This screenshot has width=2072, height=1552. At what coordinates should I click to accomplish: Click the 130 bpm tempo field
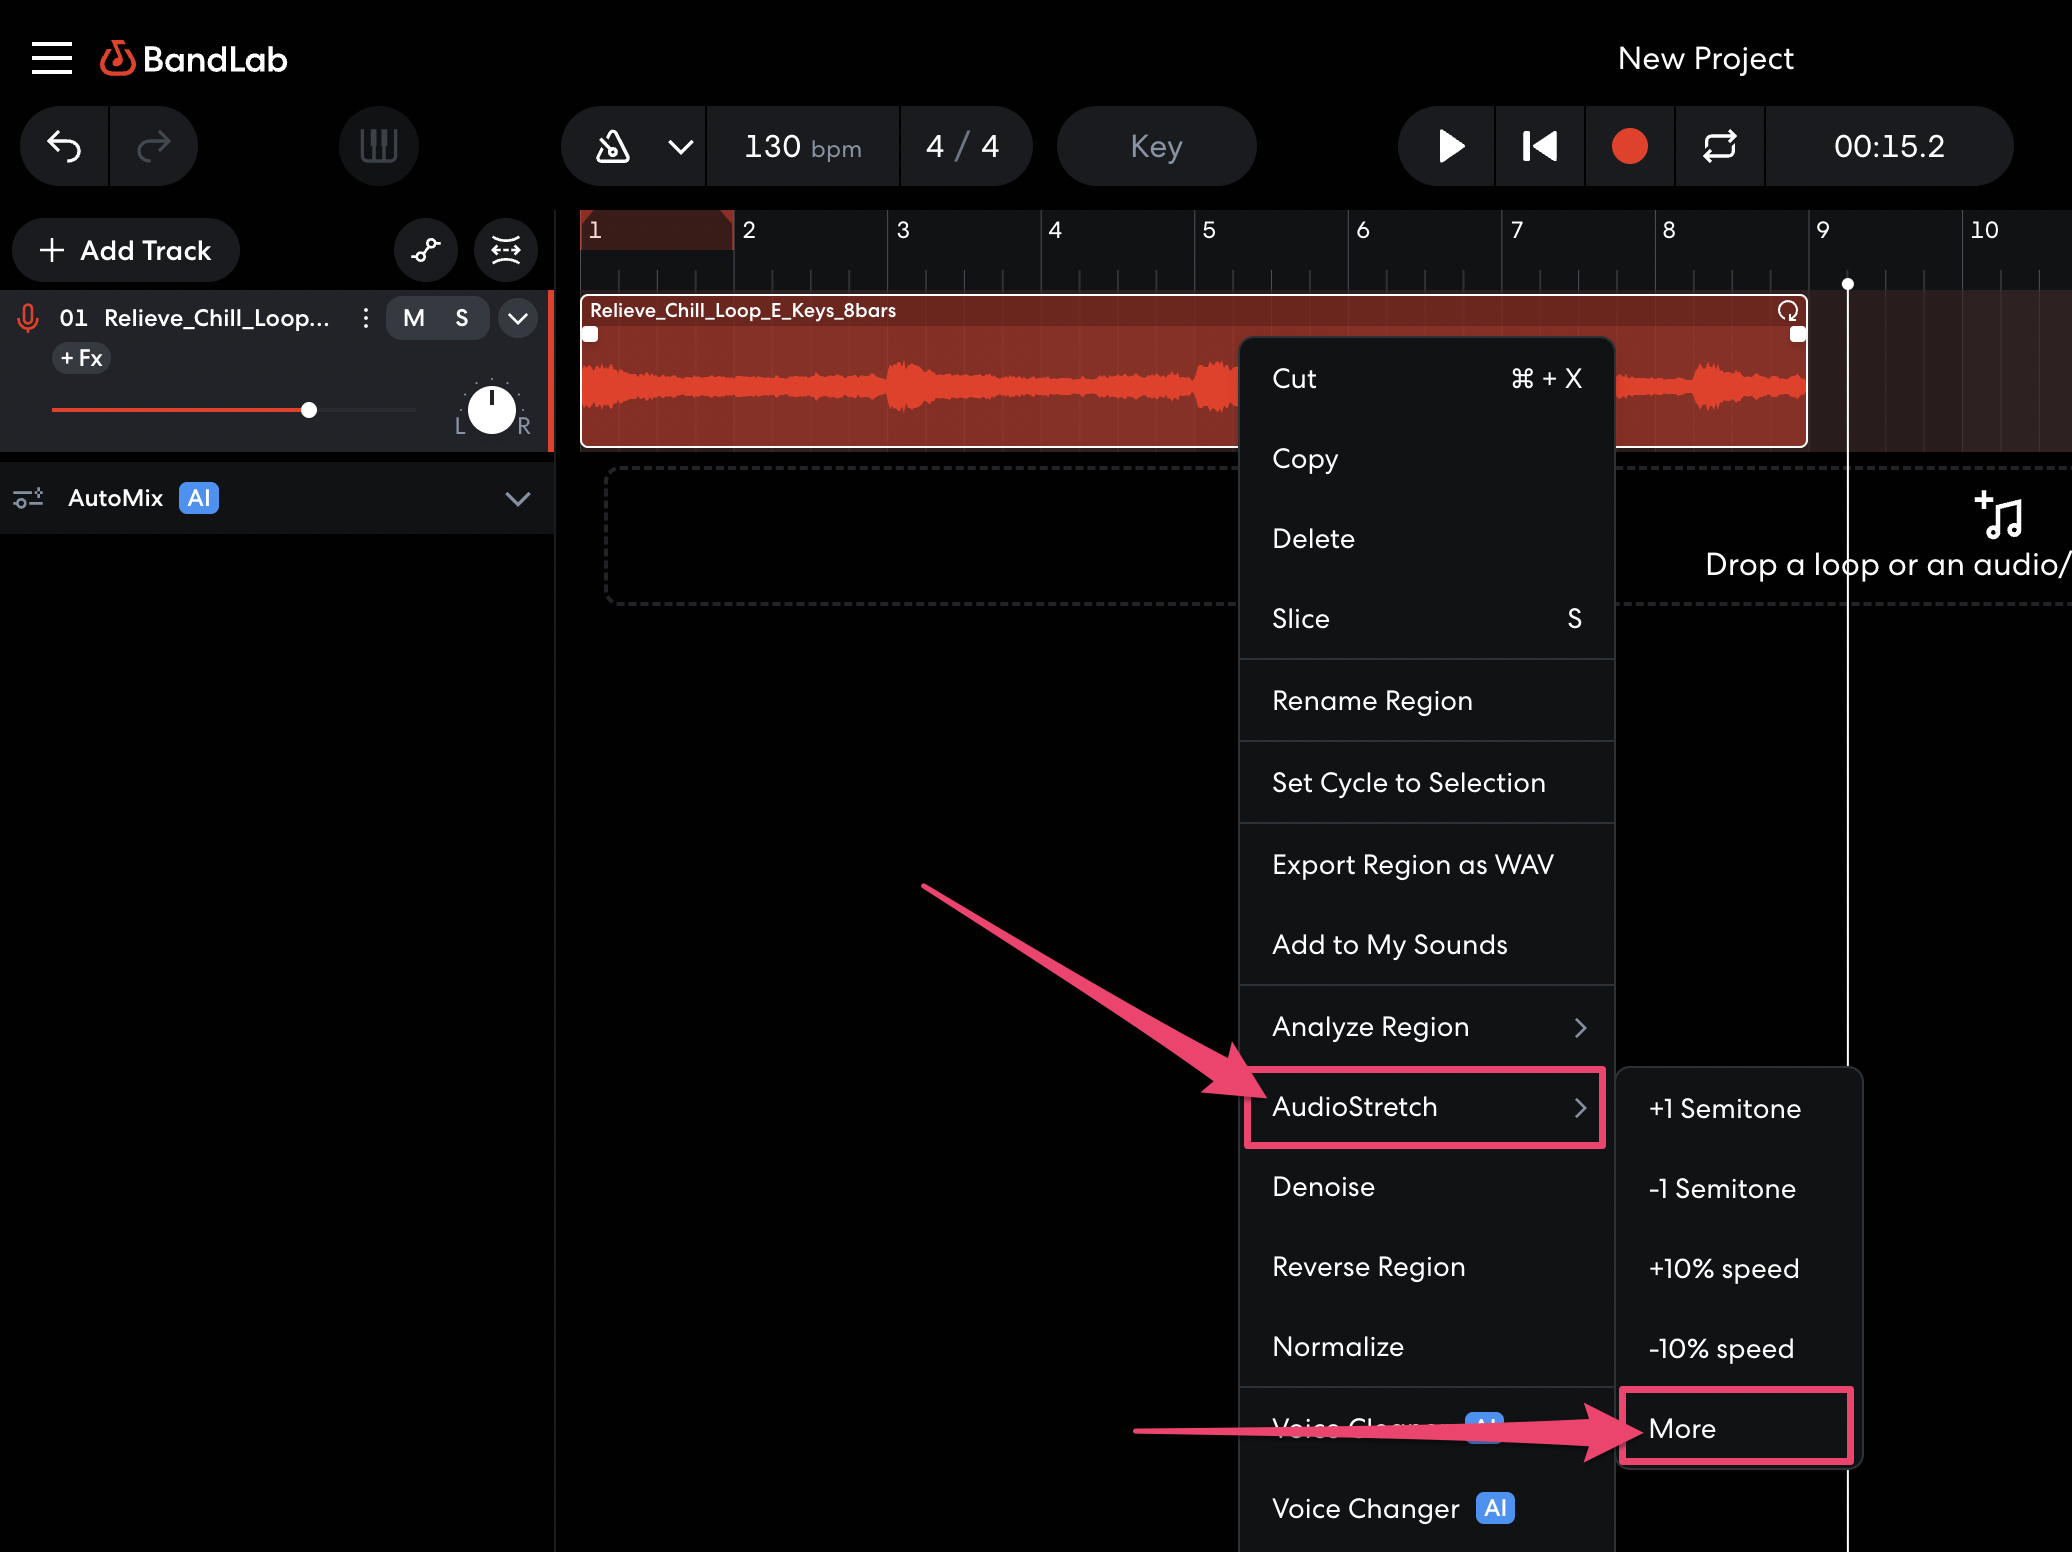(x=802, y=147)
